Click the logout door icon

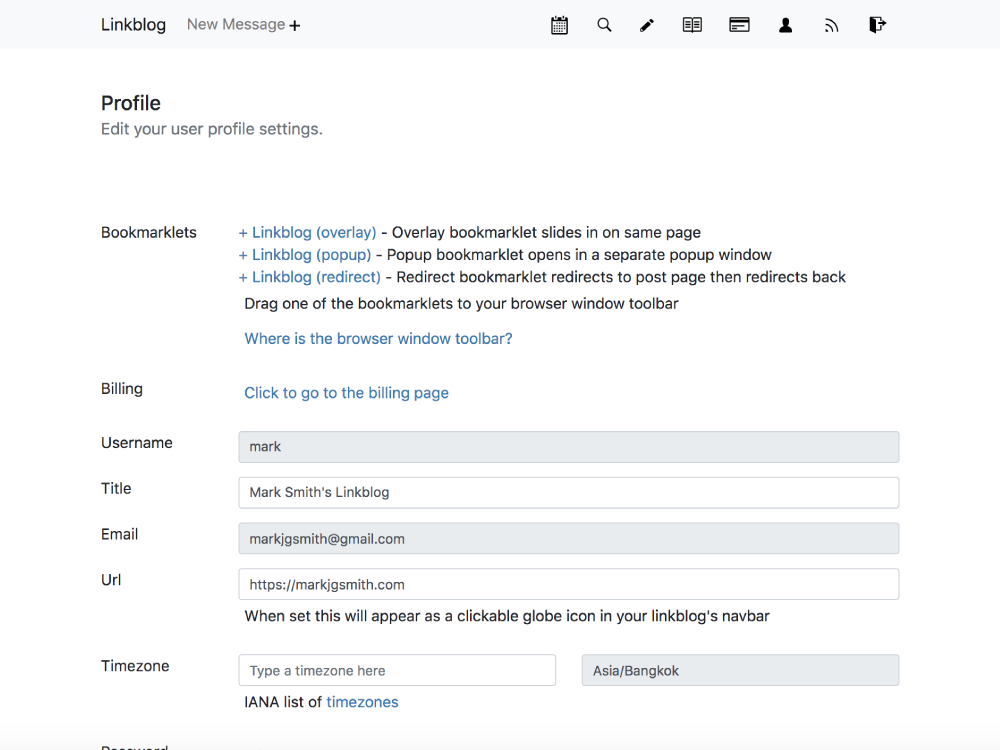pos(878,25)
